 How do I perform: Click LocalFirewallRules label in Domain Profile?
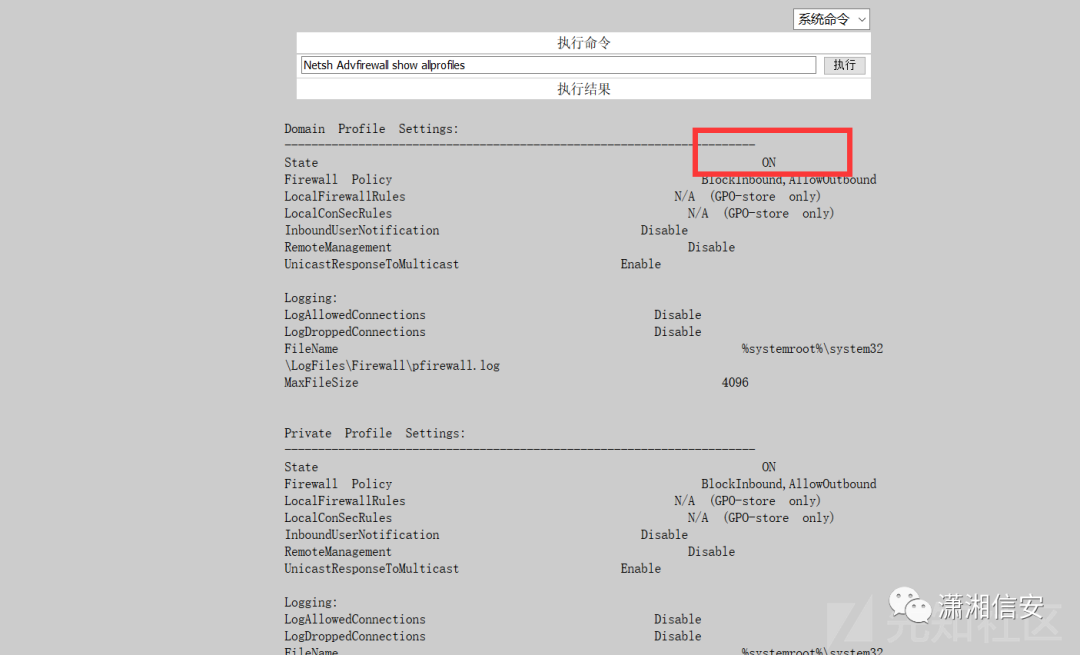[x=344, y=196]
